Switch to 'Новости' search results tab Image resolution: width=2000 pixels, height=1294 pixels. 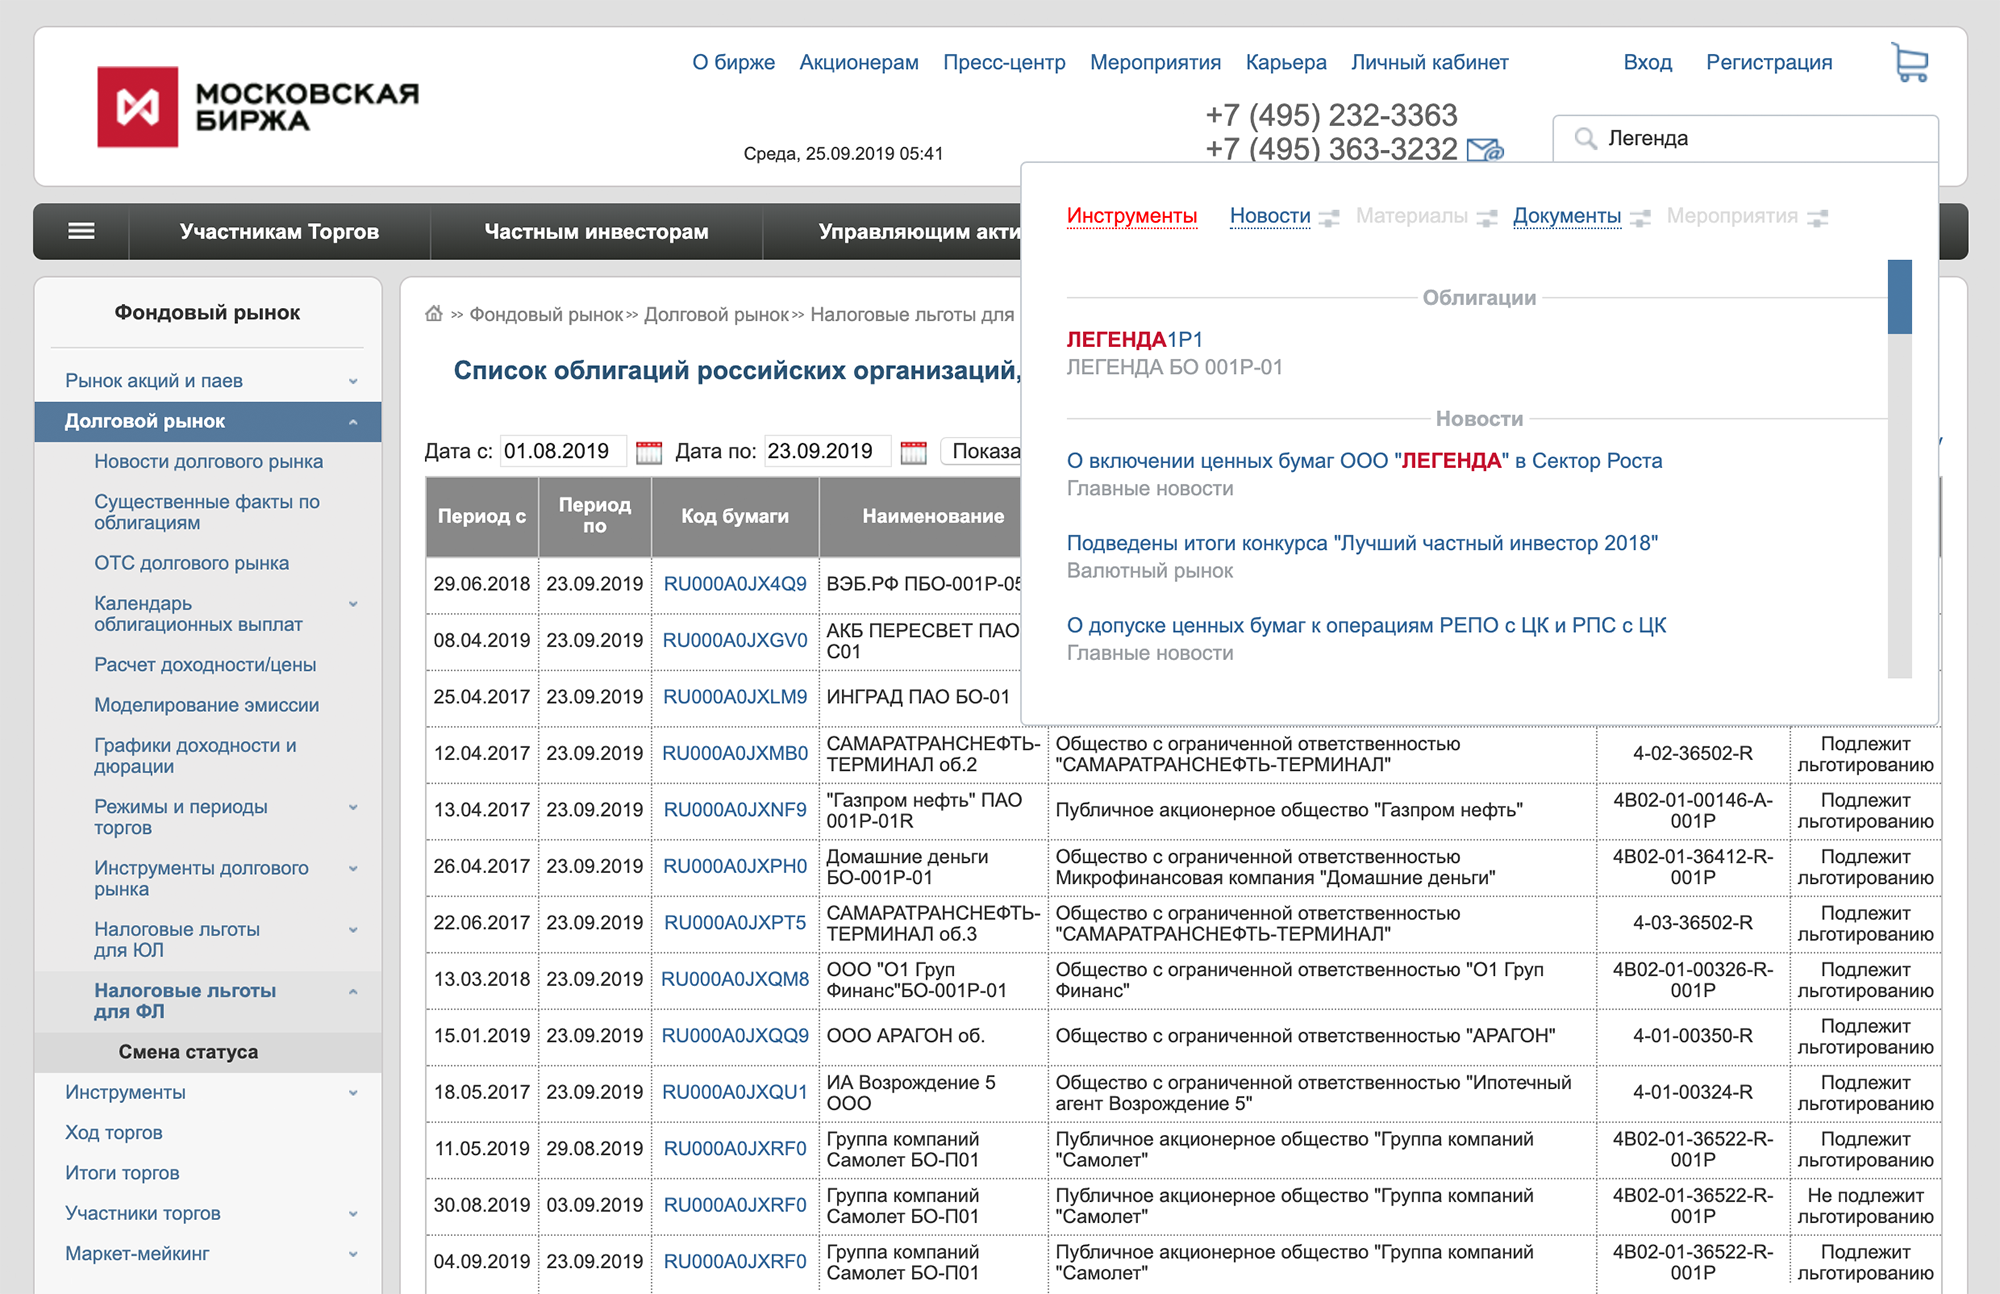pyautogui.click(x=1270, y=216)
